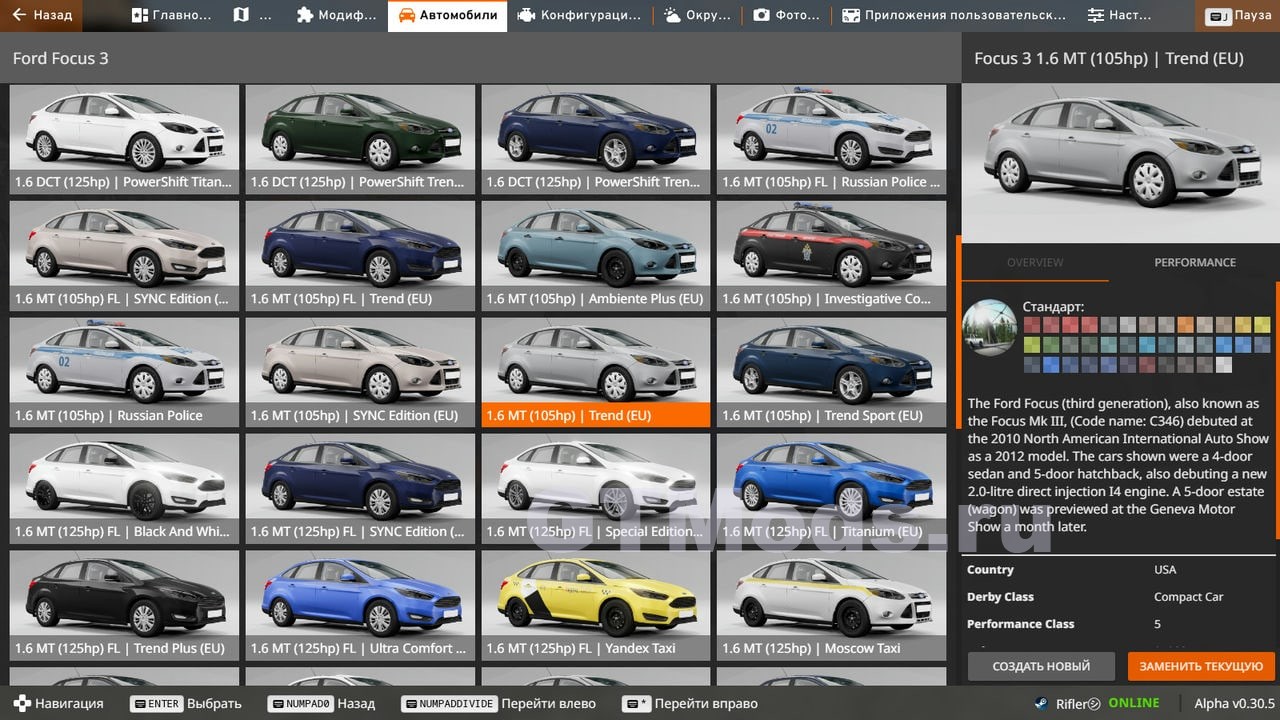Select 1.6 MT (105hp) Russian Police car
Viewport: 1280px width, 720px height.
click(x=124, y=372)
